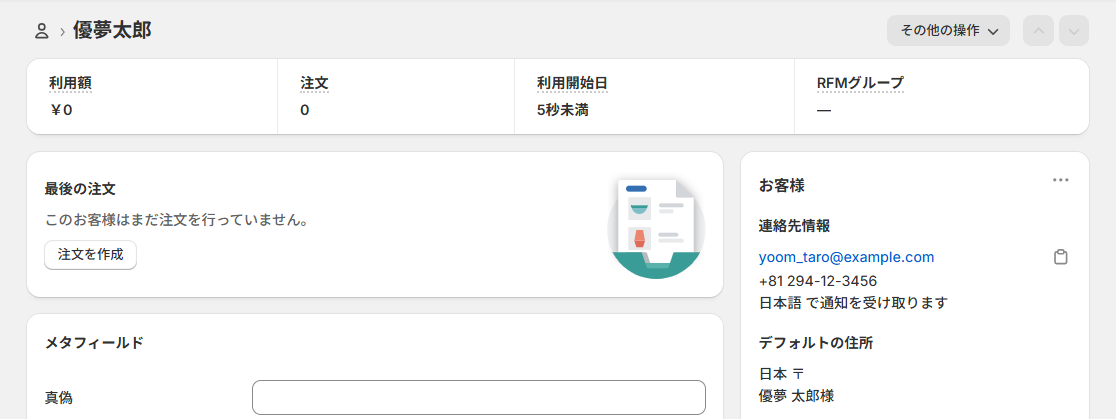This screenshot has height=419, width=1116.
Task: Click the order illustration image
Action: [x=655, y=225]
